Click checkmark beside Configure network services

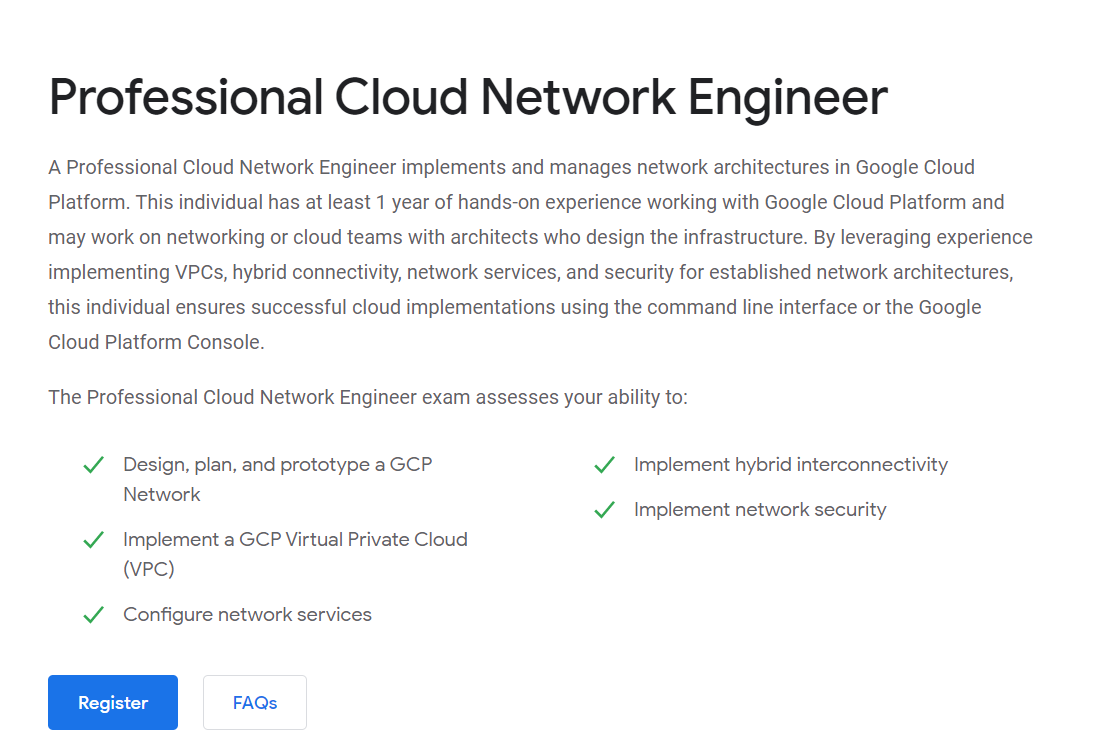click(x=93, y=615)
